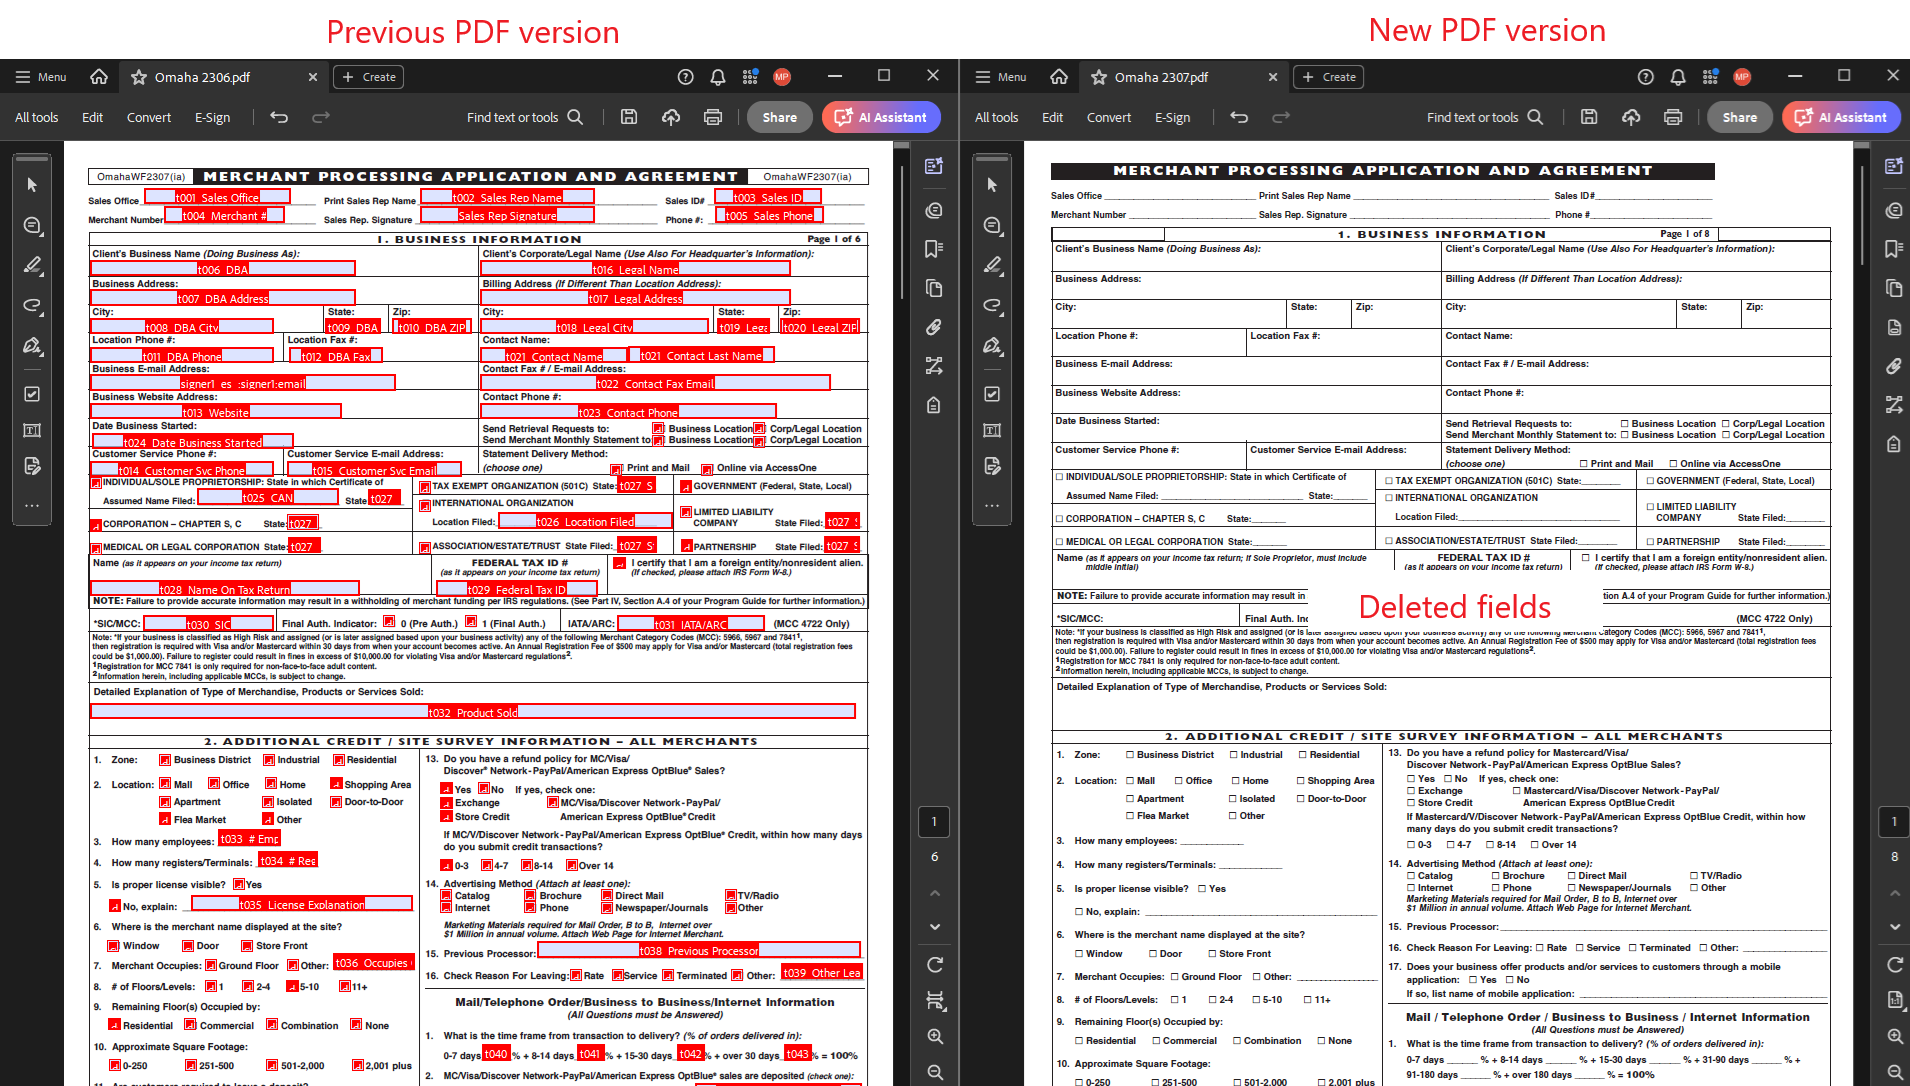
Task: Check Catalog advertising checkbox in left form
Action: tap(447, 896)
